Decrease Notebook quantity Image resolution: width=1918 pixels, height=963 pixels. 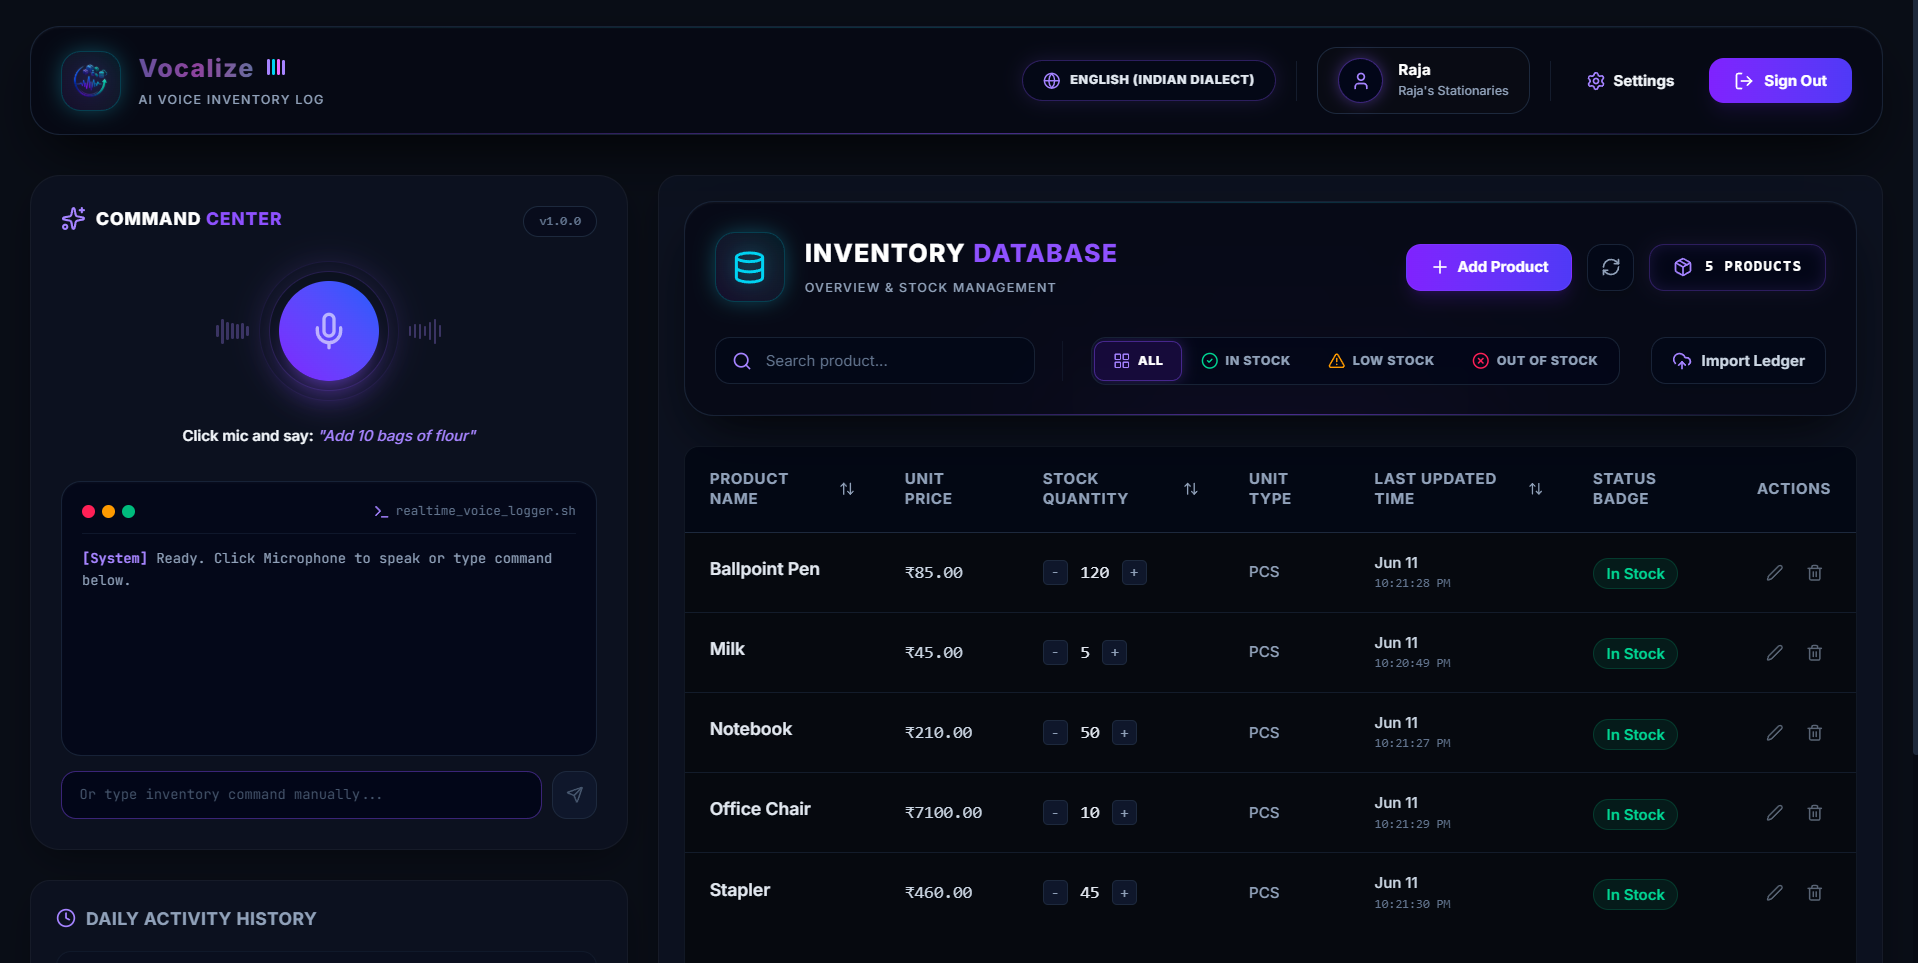point(1055,733)
